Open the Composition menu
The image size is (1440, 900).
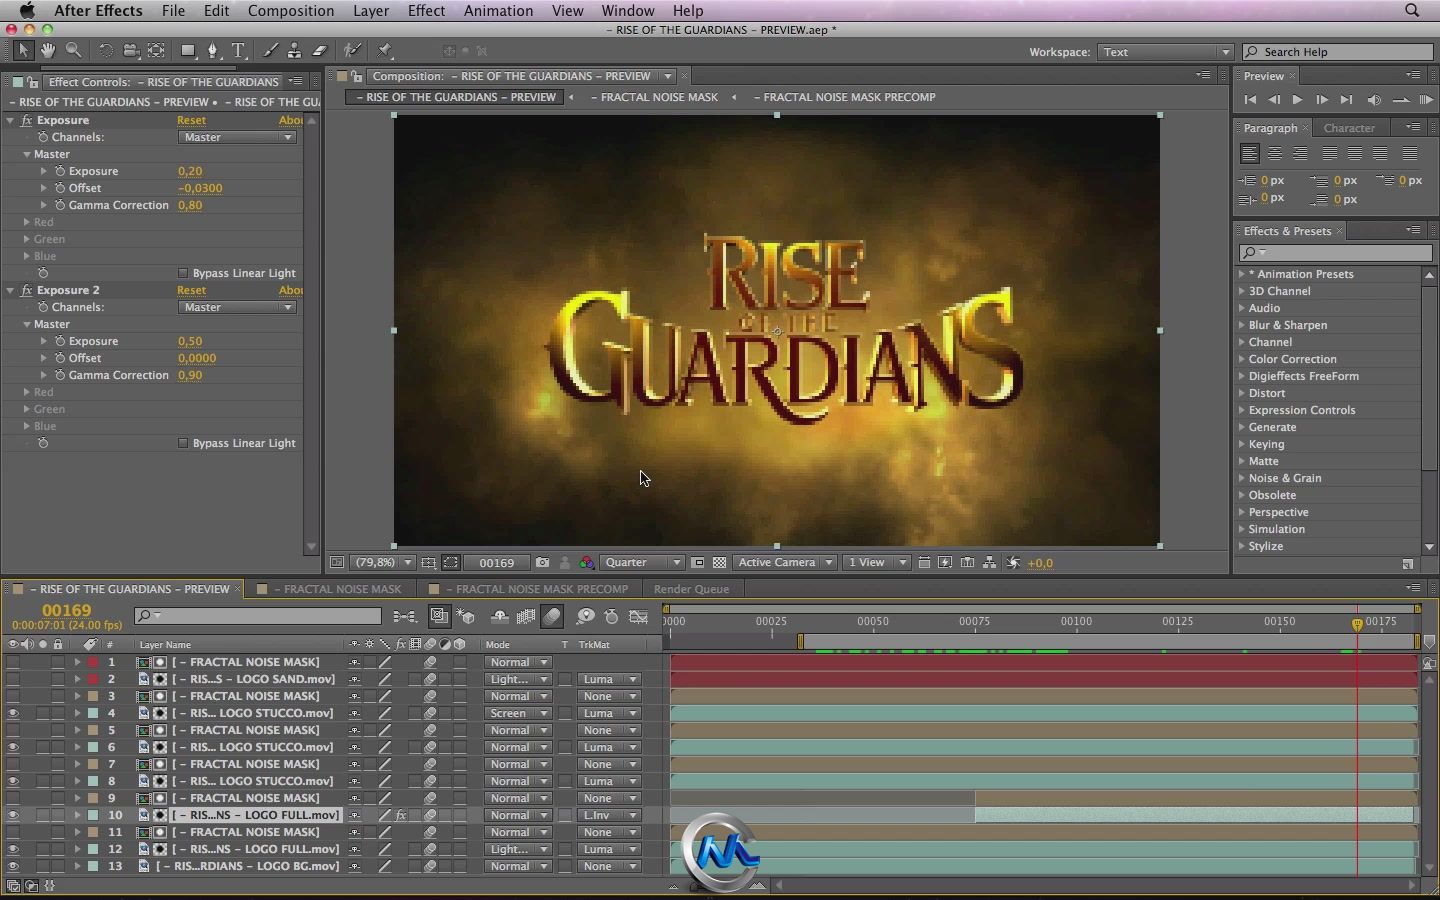click(x=291, y=10)
